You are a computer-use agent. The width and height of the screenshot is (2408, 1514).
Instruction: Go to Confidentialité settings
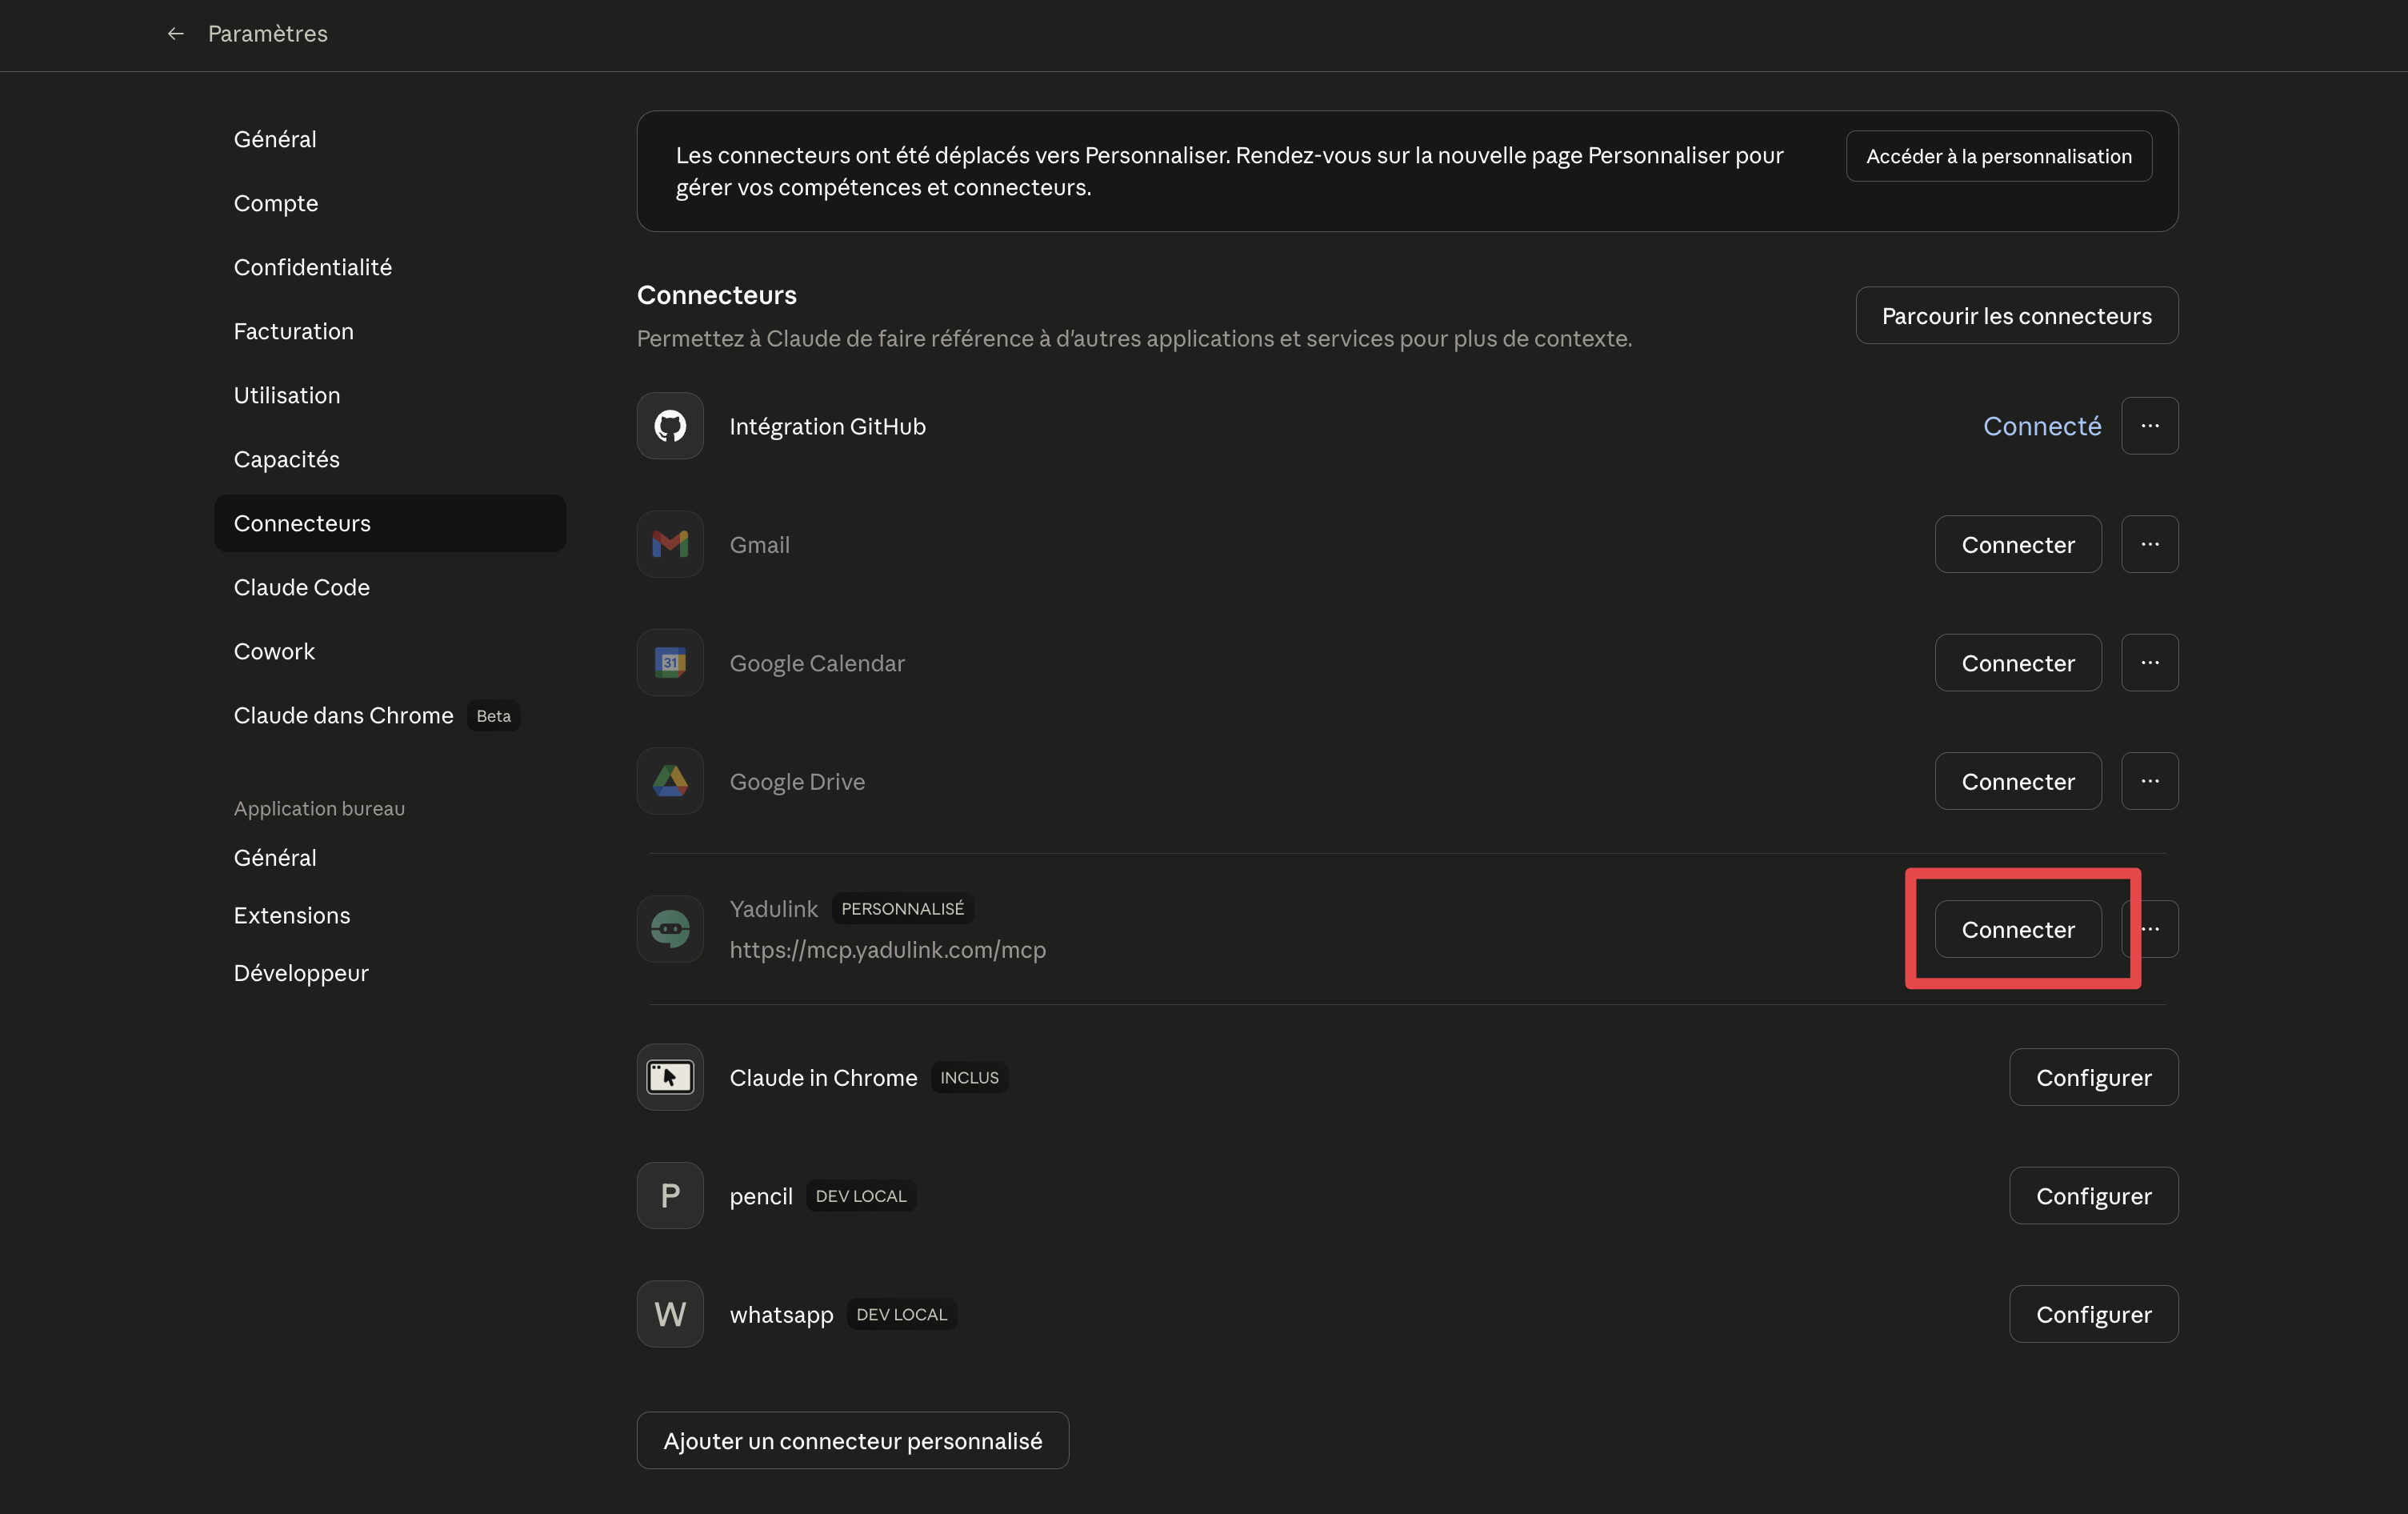tap(390, 267)
